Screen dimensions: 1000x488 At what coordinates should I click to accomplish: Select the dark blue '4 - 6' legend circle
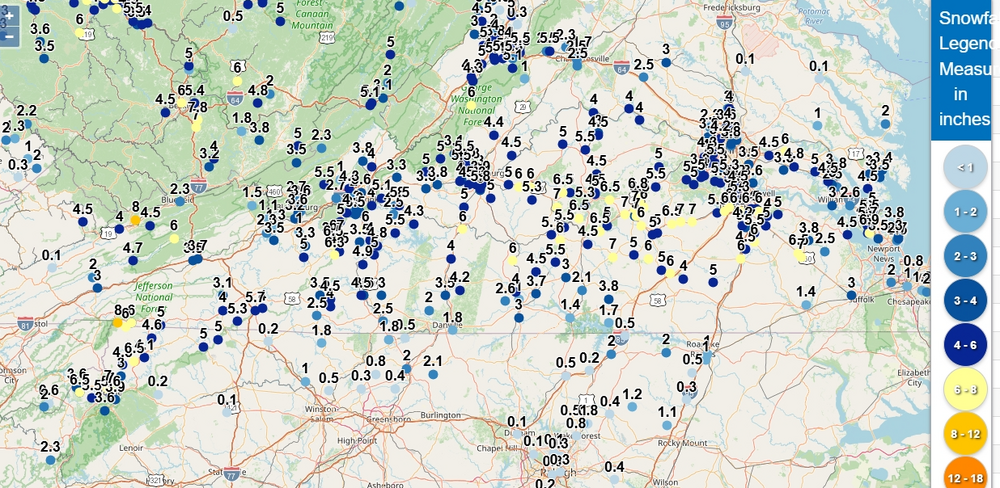[964, 343]
